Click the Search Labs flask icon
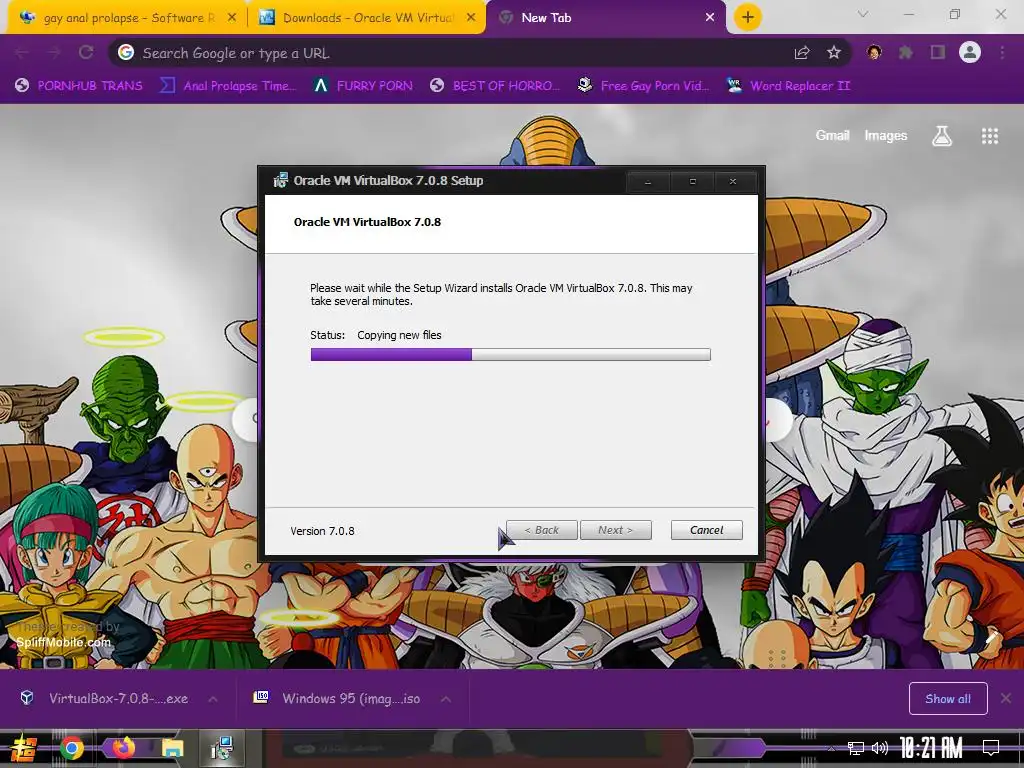The width and height of the screenshot is (1024, 768). pyautogui.click(x=942, y=136)
